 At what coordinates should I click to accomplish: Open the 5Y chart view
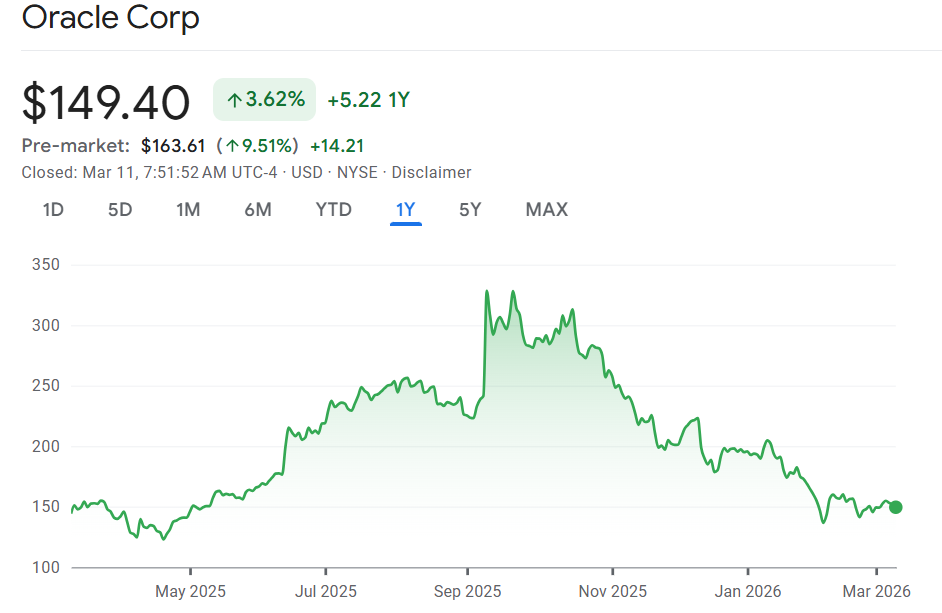[470, 209]
